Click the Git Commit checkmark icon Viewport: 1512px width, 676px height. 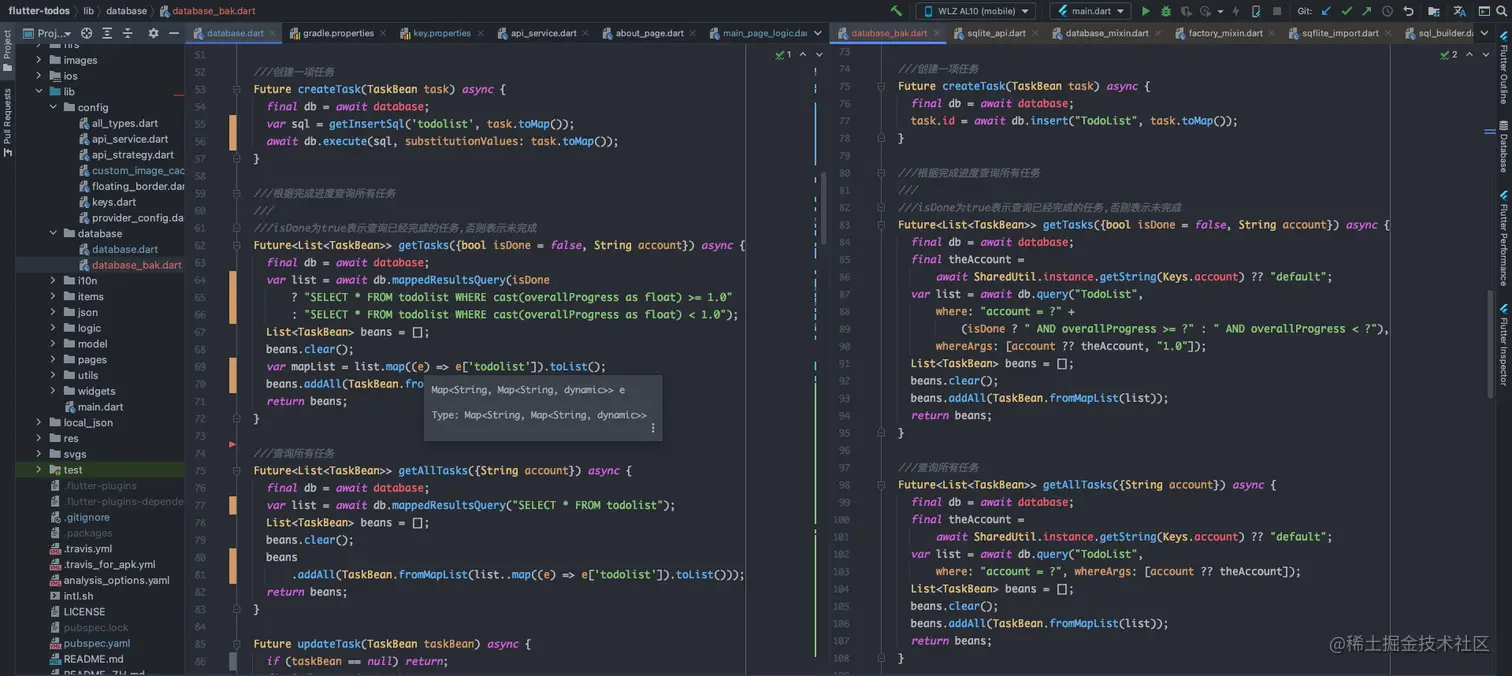pos(1346,11)
